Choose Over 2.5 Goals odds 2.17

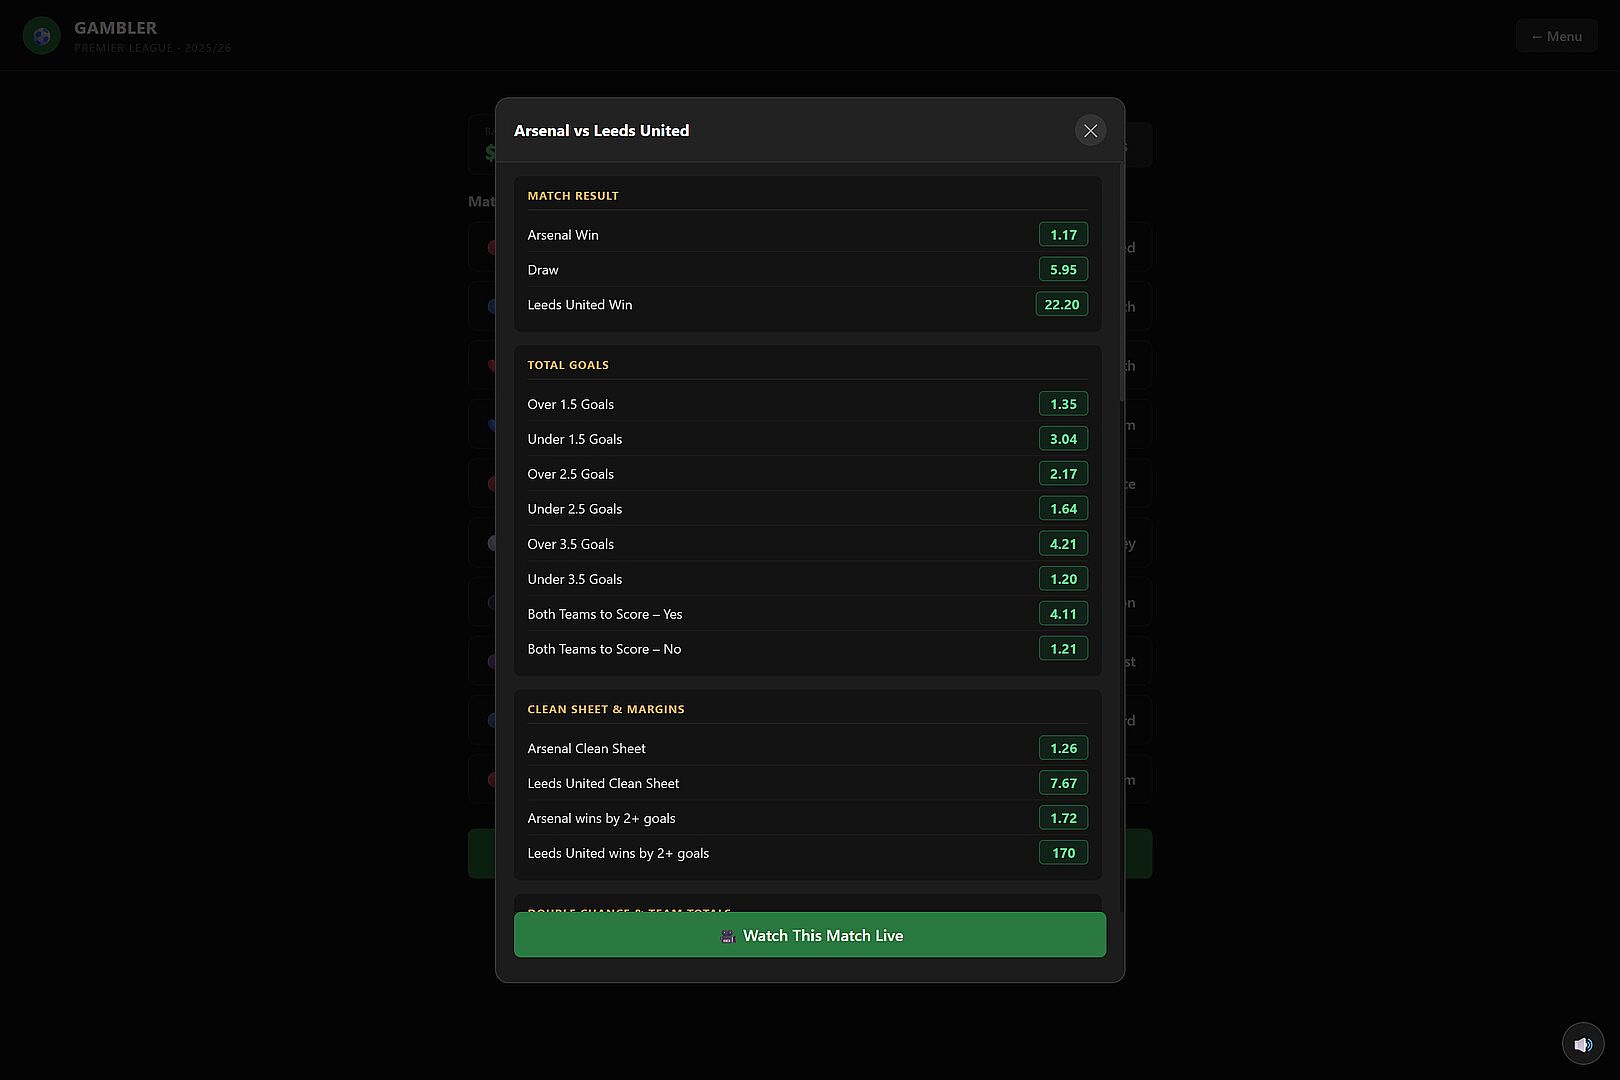[1063, 474]
